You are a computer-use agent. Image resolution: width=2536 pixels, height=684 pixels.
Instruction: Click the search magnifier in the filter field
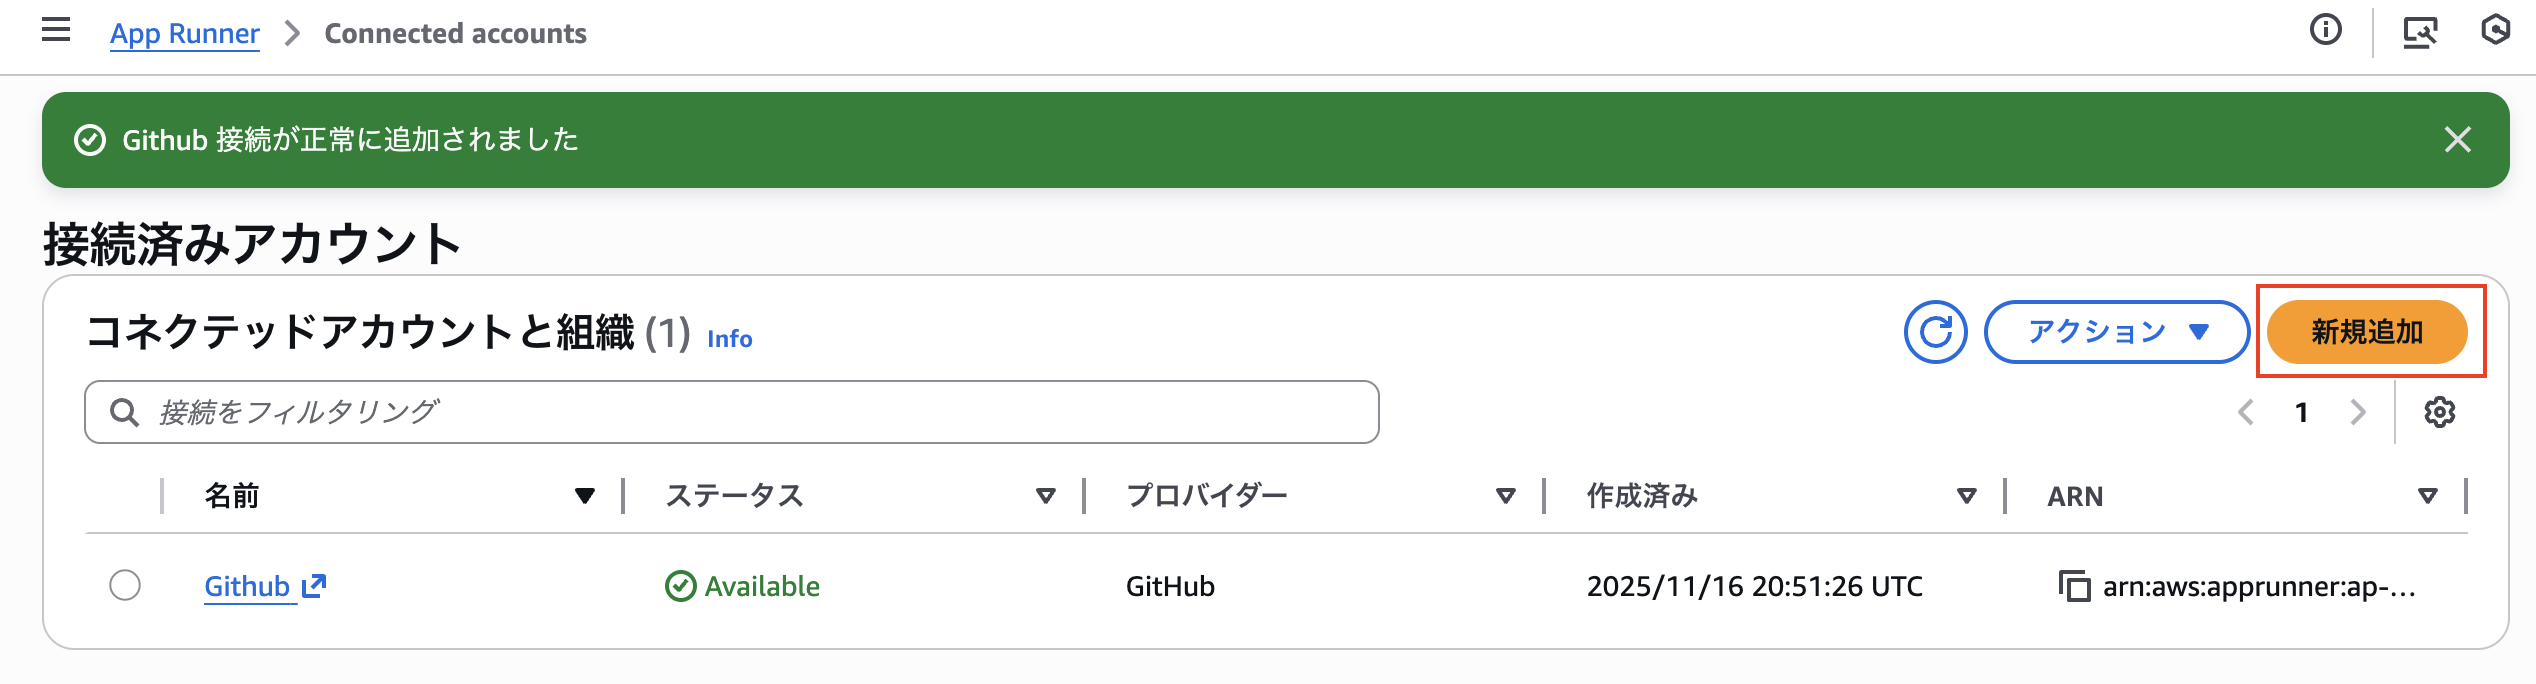pyautogui.click(x=124, y=411)
